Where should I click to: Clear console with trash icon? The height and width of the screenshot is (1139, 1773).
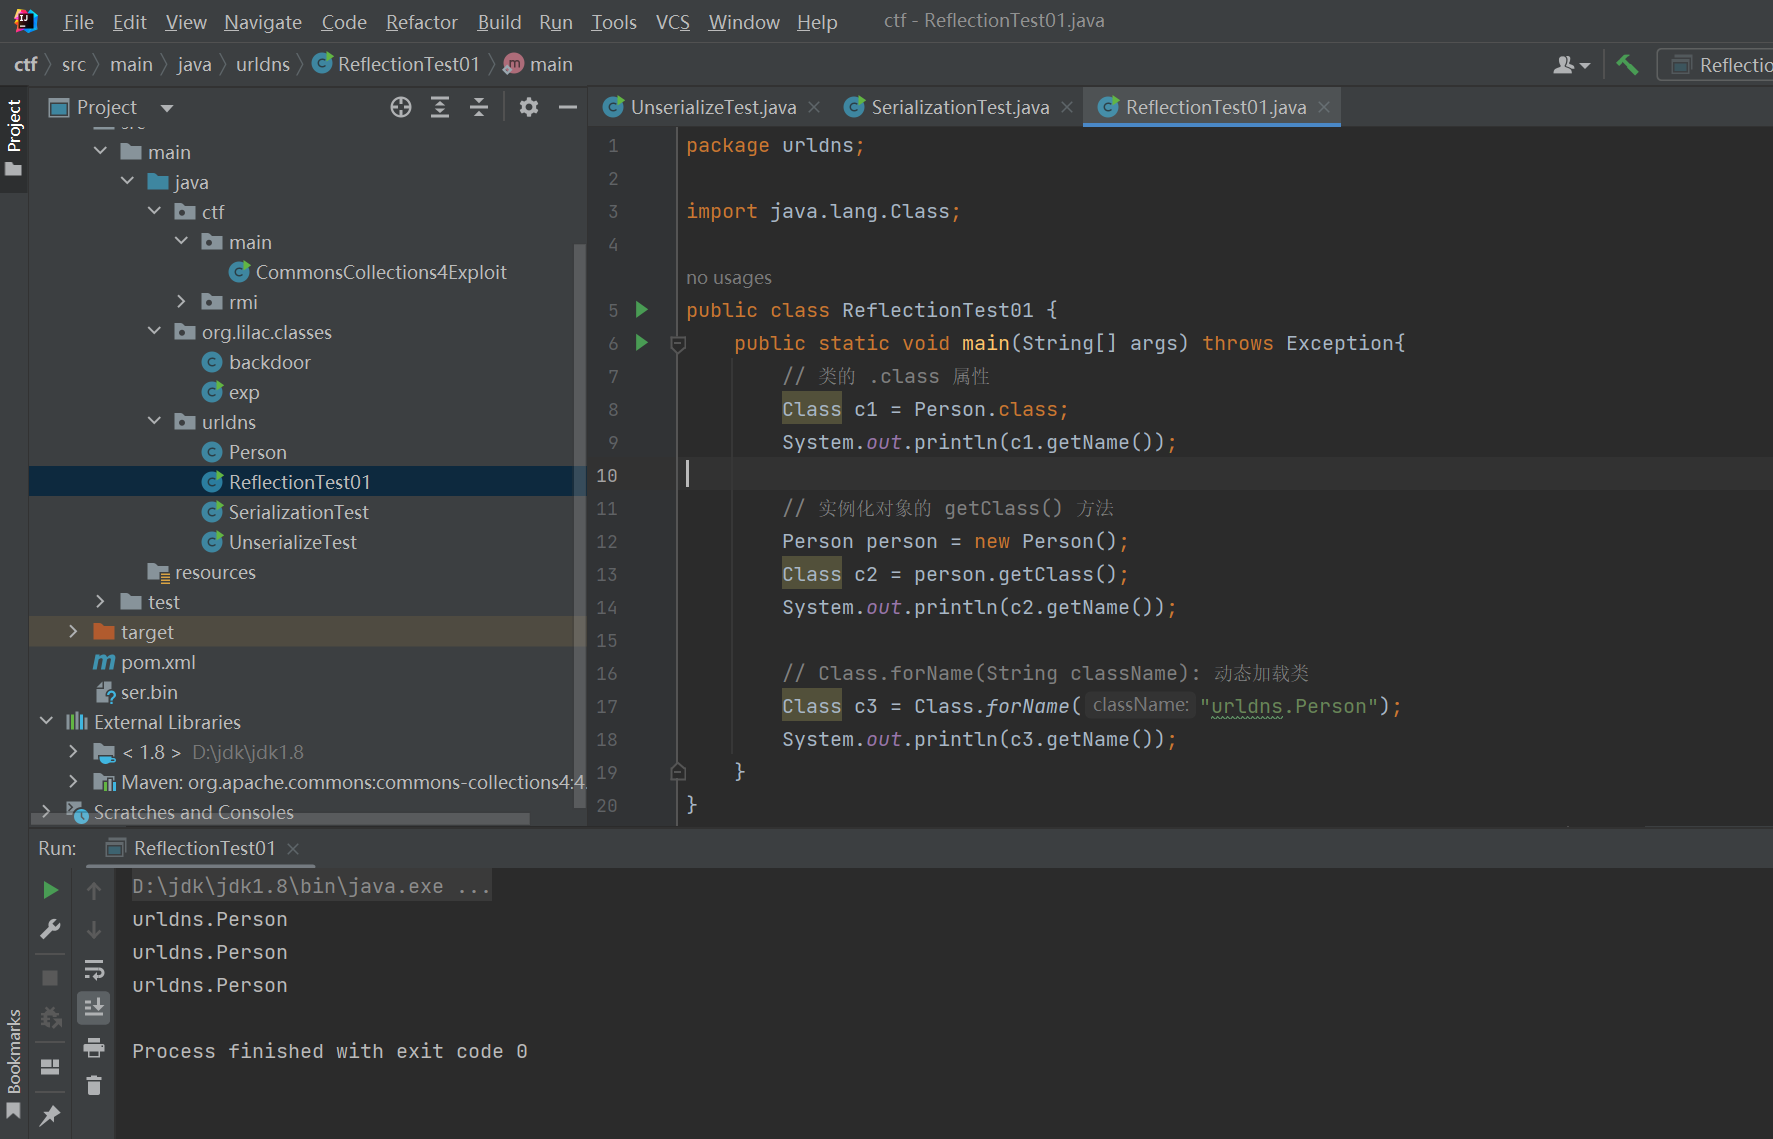(94, 1085)
